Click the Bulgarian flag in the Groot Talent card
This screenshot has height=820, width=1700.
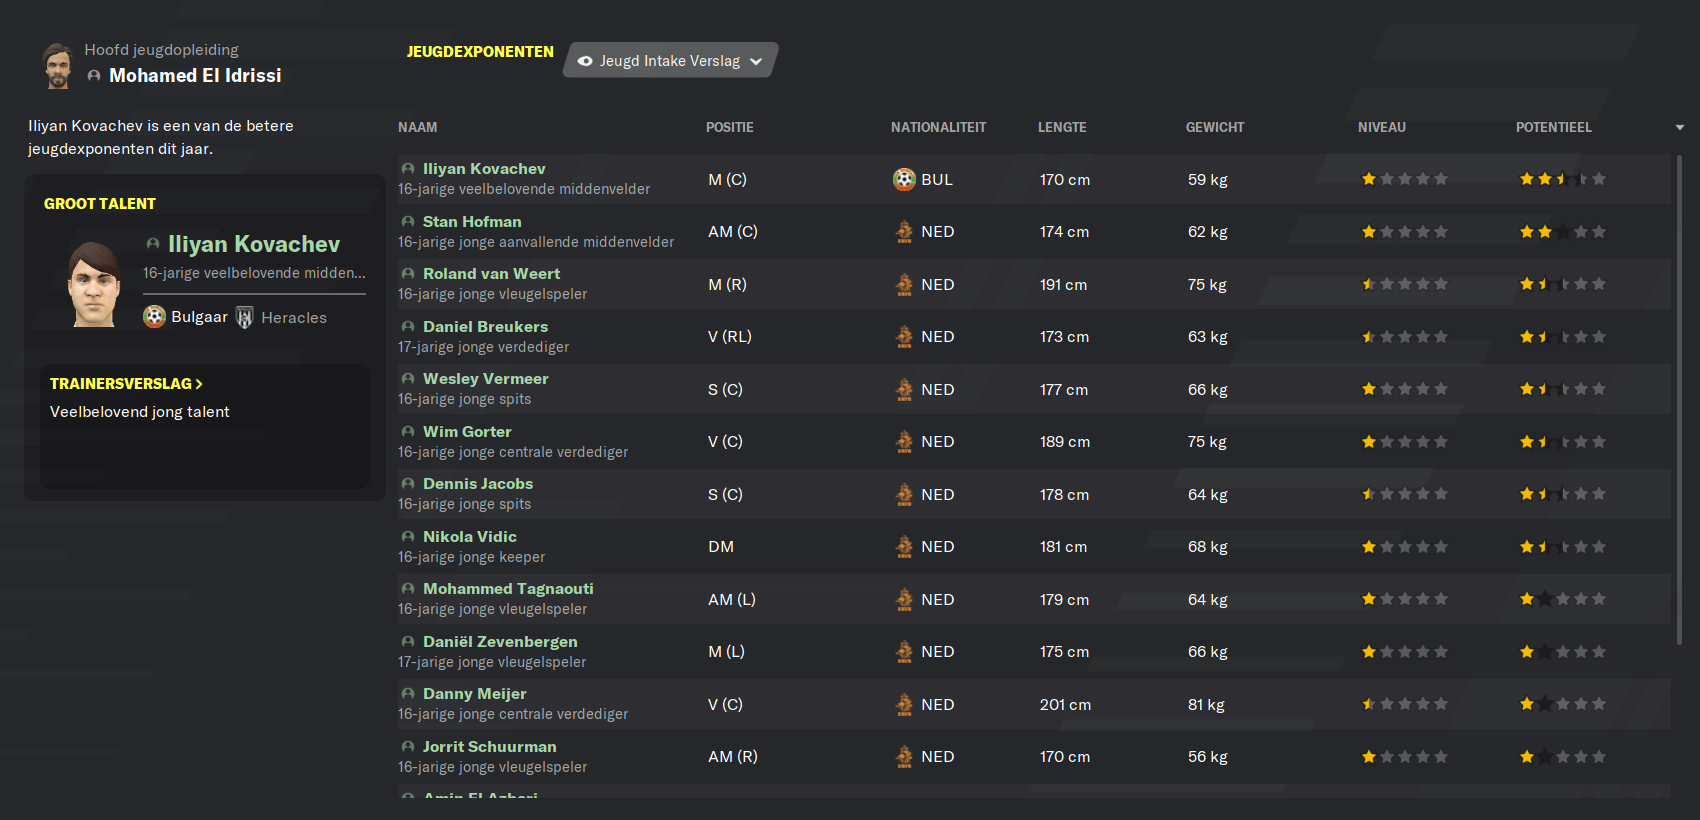click(154, 317)
